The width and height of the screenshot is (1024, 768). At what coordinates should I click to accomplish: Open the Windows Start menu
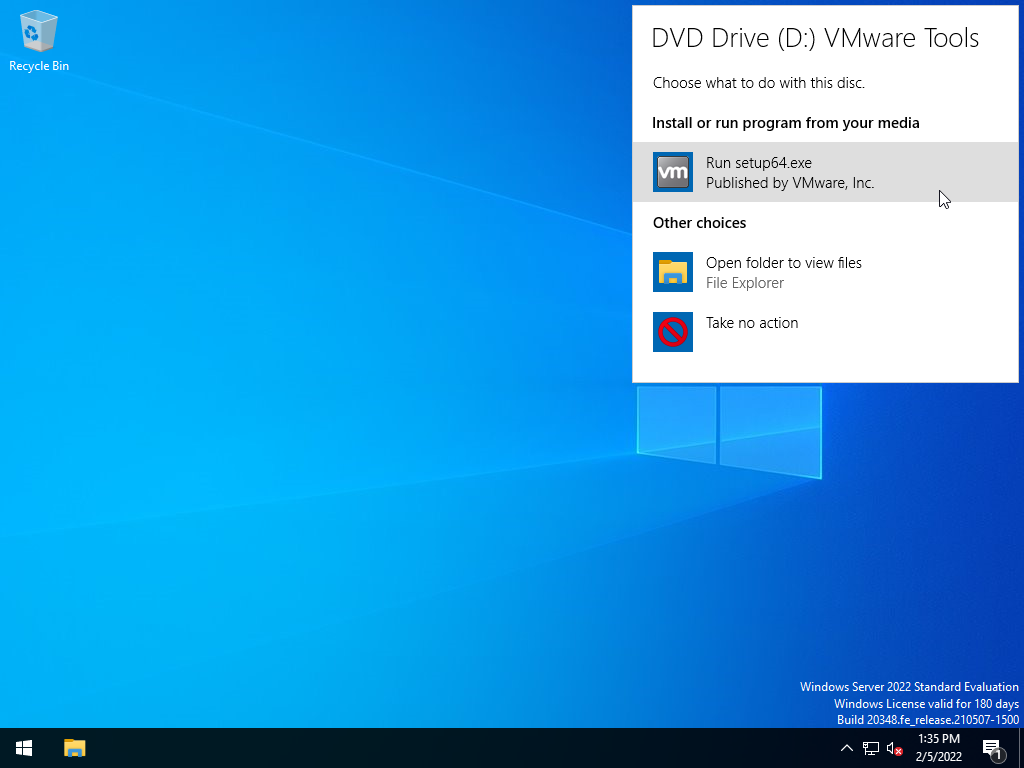coord(24,748)
